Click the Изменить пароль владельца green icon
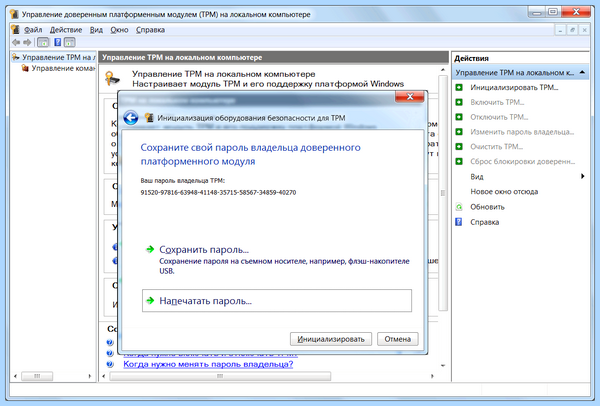 point(459,132)
